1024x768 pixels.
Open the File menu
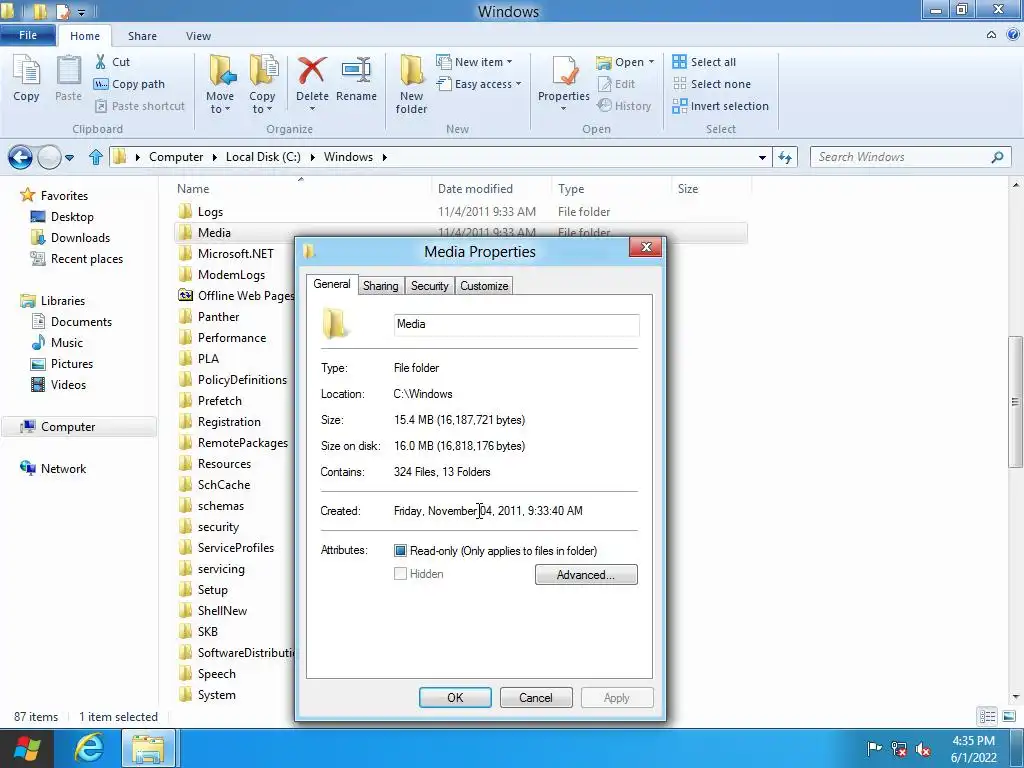pos(28,35)
